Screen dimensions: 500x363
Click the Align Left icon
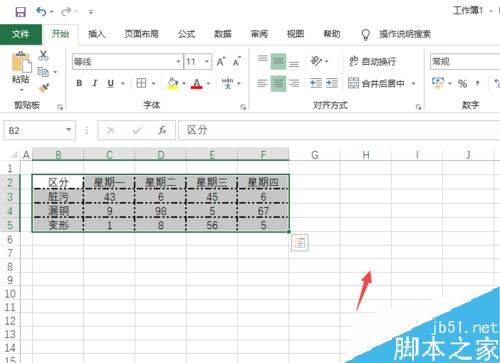point(263,83)
